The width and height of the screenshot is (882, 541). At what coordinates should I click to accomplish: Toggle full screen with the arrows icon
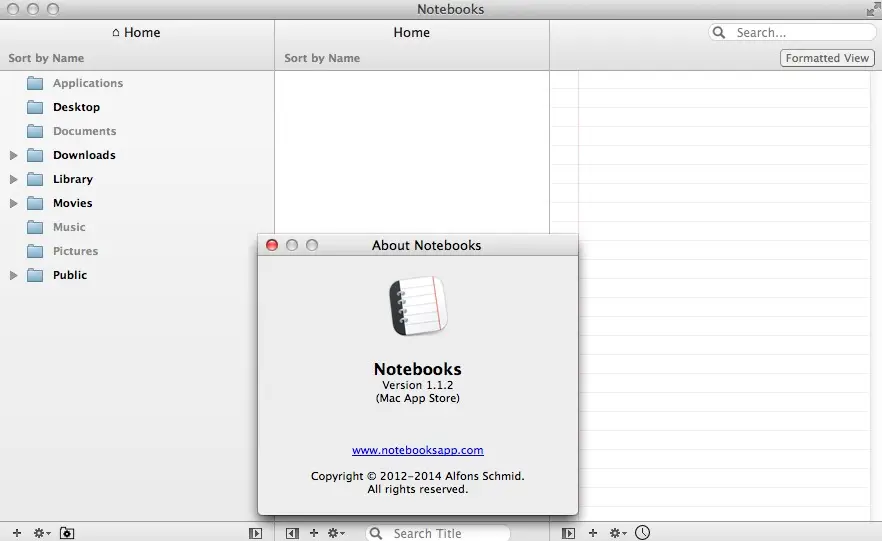pyautogui.click(x=873, y=10)
